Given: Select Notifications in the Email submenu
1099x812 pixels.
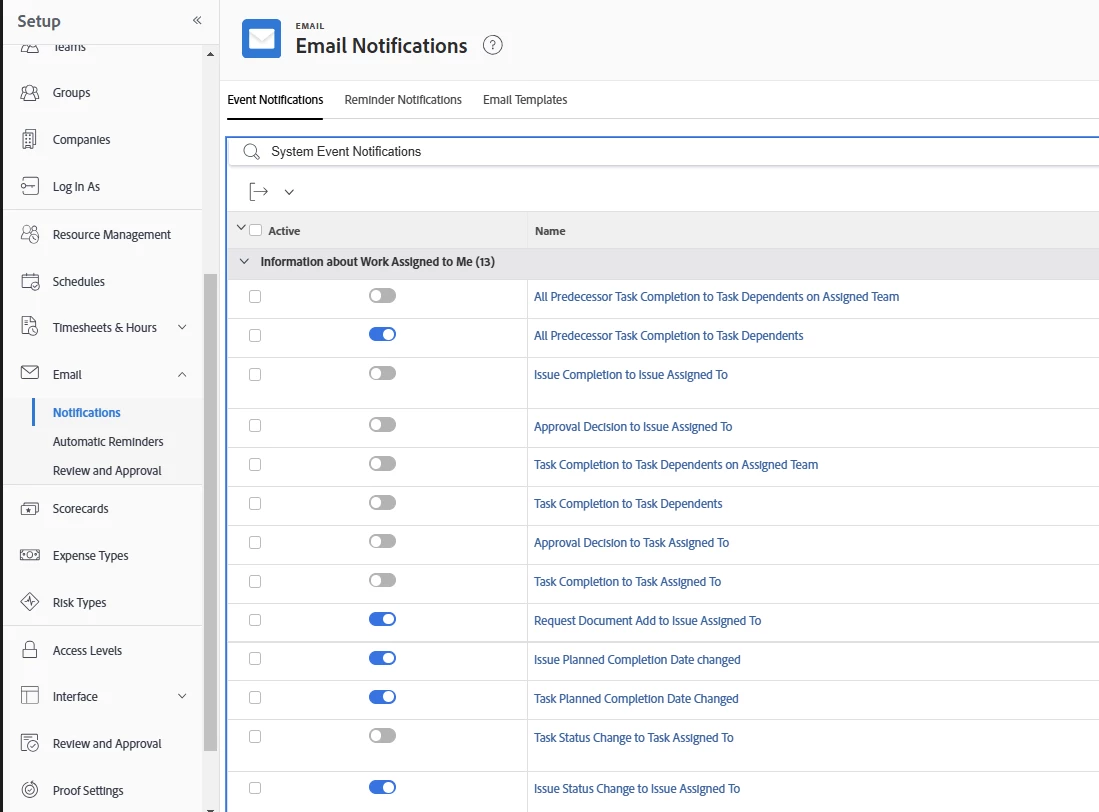Looking at the screenshot, I should pos(87,413).
